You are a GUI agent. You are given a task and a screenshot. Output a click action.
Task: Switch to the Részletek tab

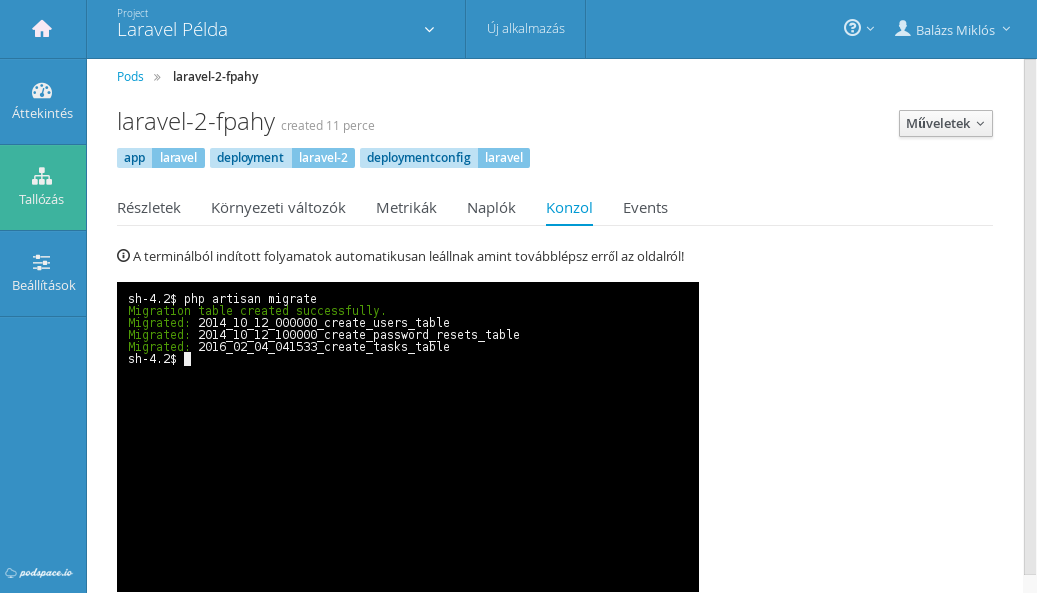point(149,208)
